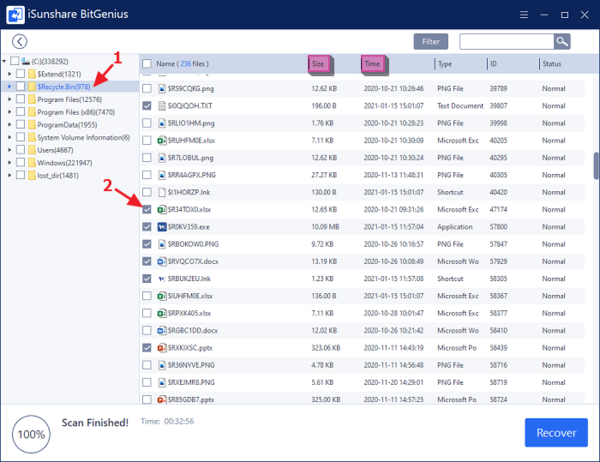Open the hamburger menu icon in title bar
This screenshot has width=600, height=462.
coord(524,15)
